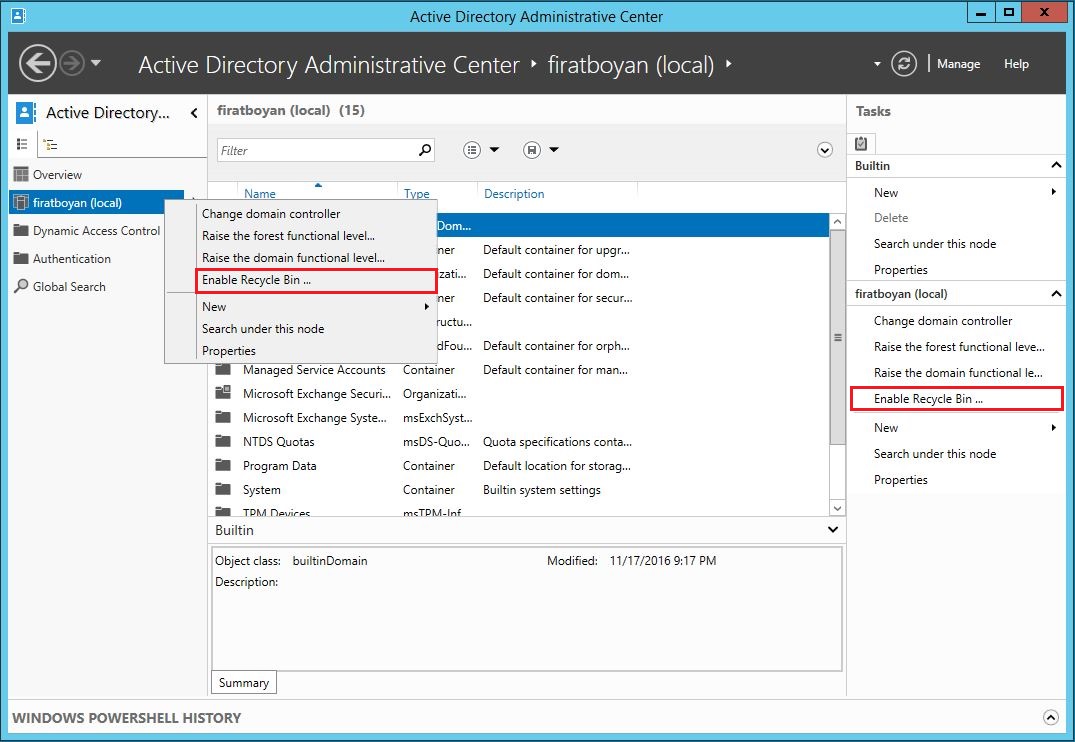Click Search under this node under Builtin
This screenshot has height=742, width=1075.
pyautogui.click(x=934, y=243)
